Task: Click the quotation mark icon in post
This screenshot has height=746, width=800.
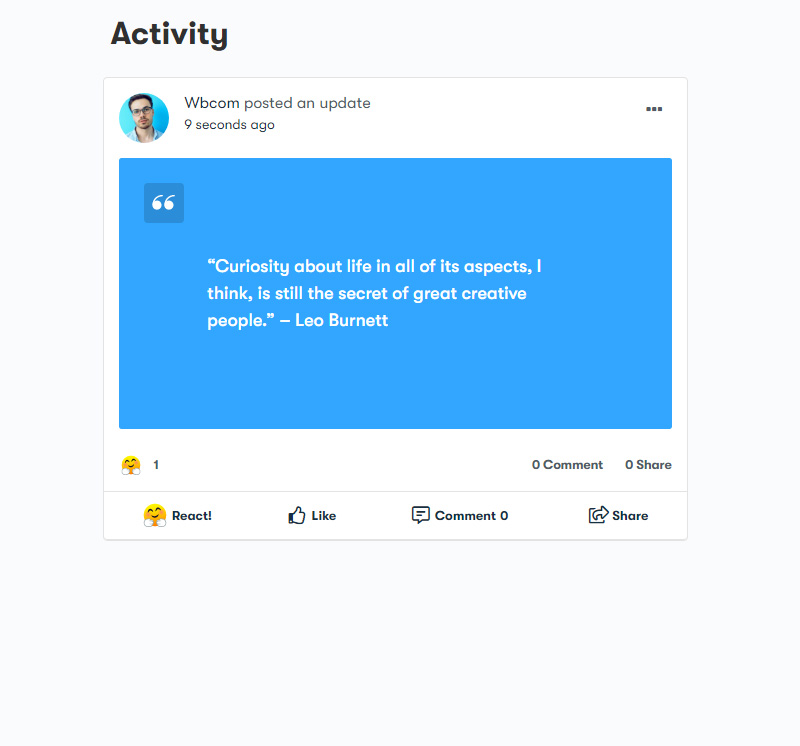Action: pos(164,203)
